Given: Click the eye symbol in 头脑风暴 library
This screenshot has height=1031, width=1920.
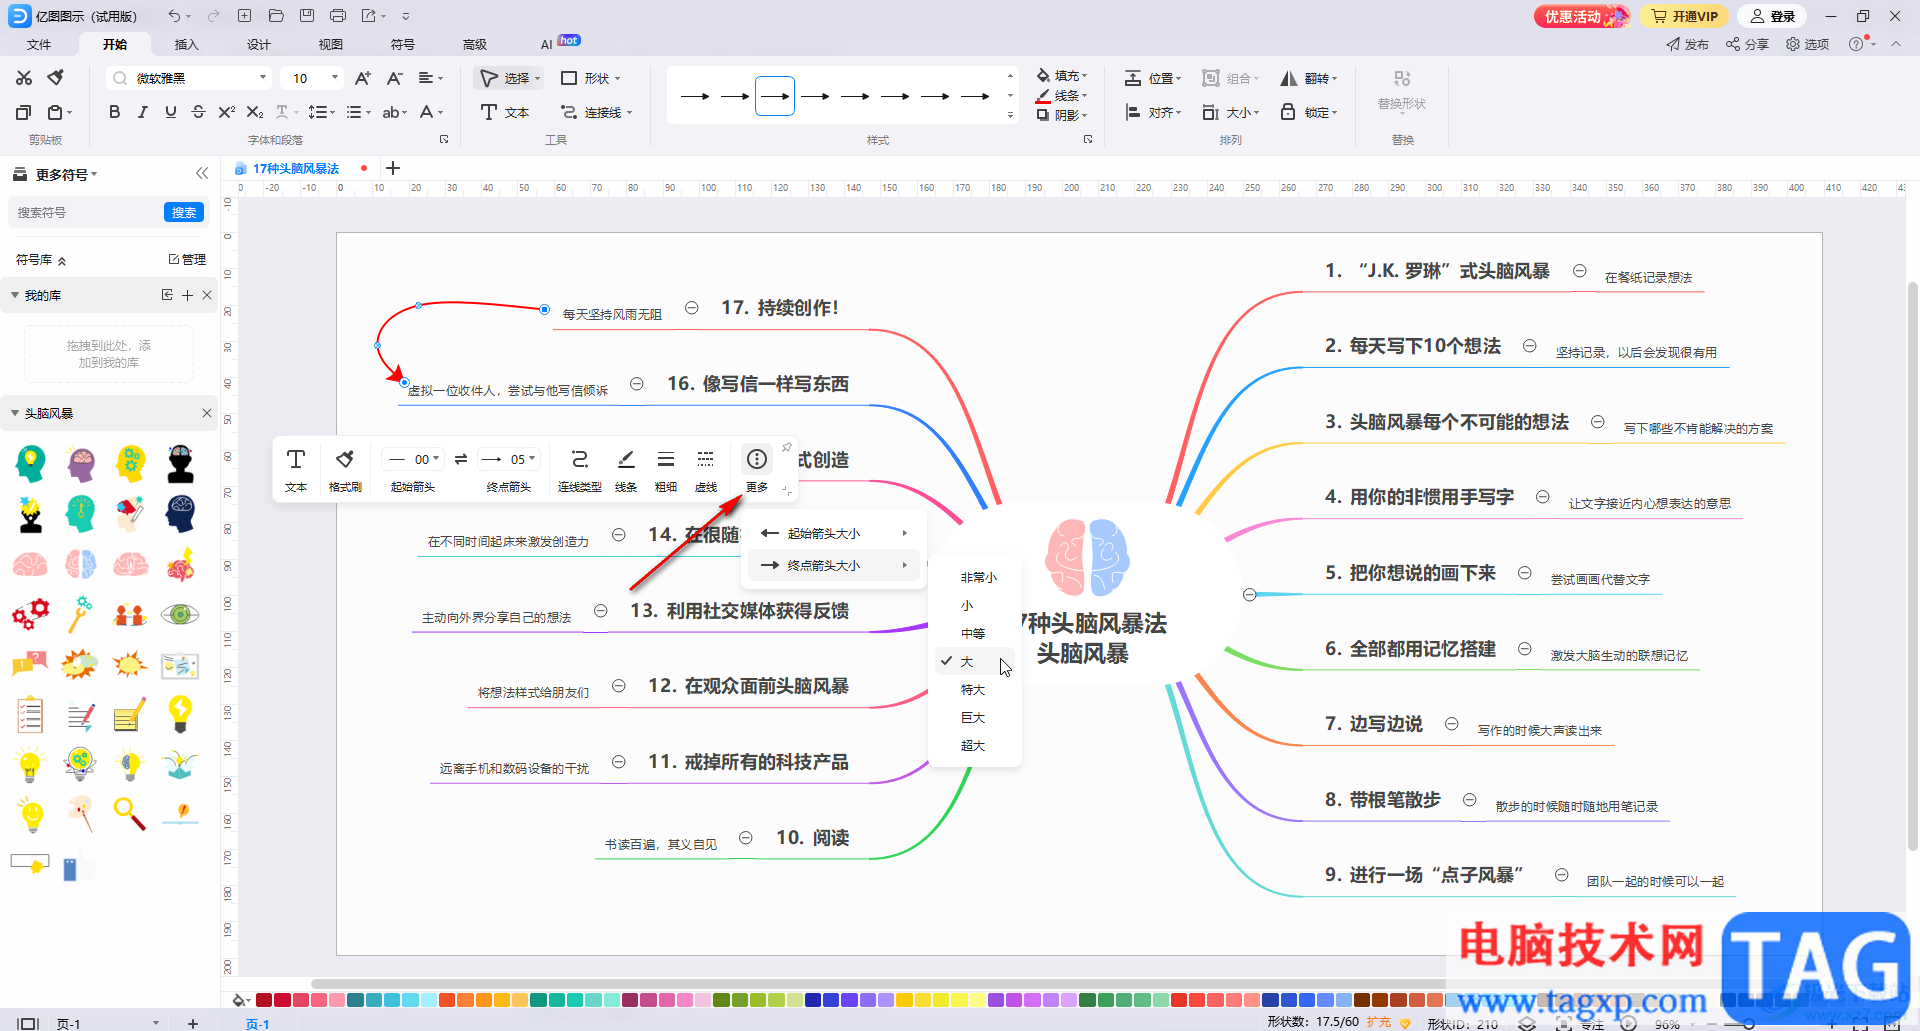Looking at the screenshot, I should coord(180,614).
